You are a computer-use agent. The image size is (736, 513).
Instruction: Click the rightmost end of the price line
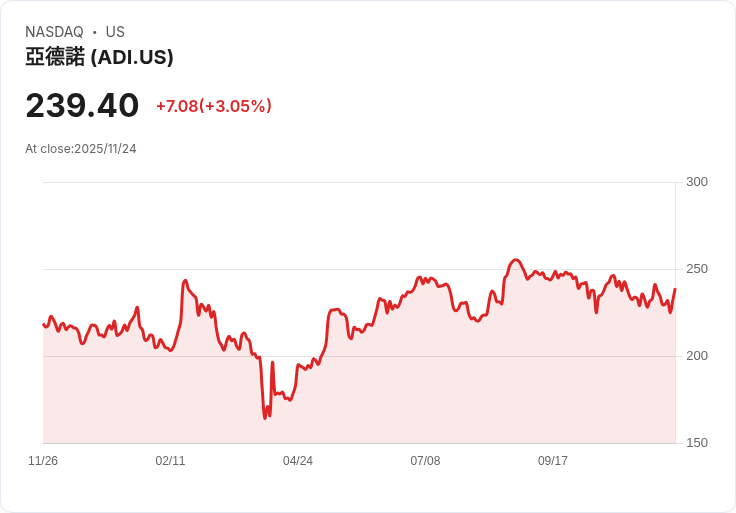coord(675,289)
